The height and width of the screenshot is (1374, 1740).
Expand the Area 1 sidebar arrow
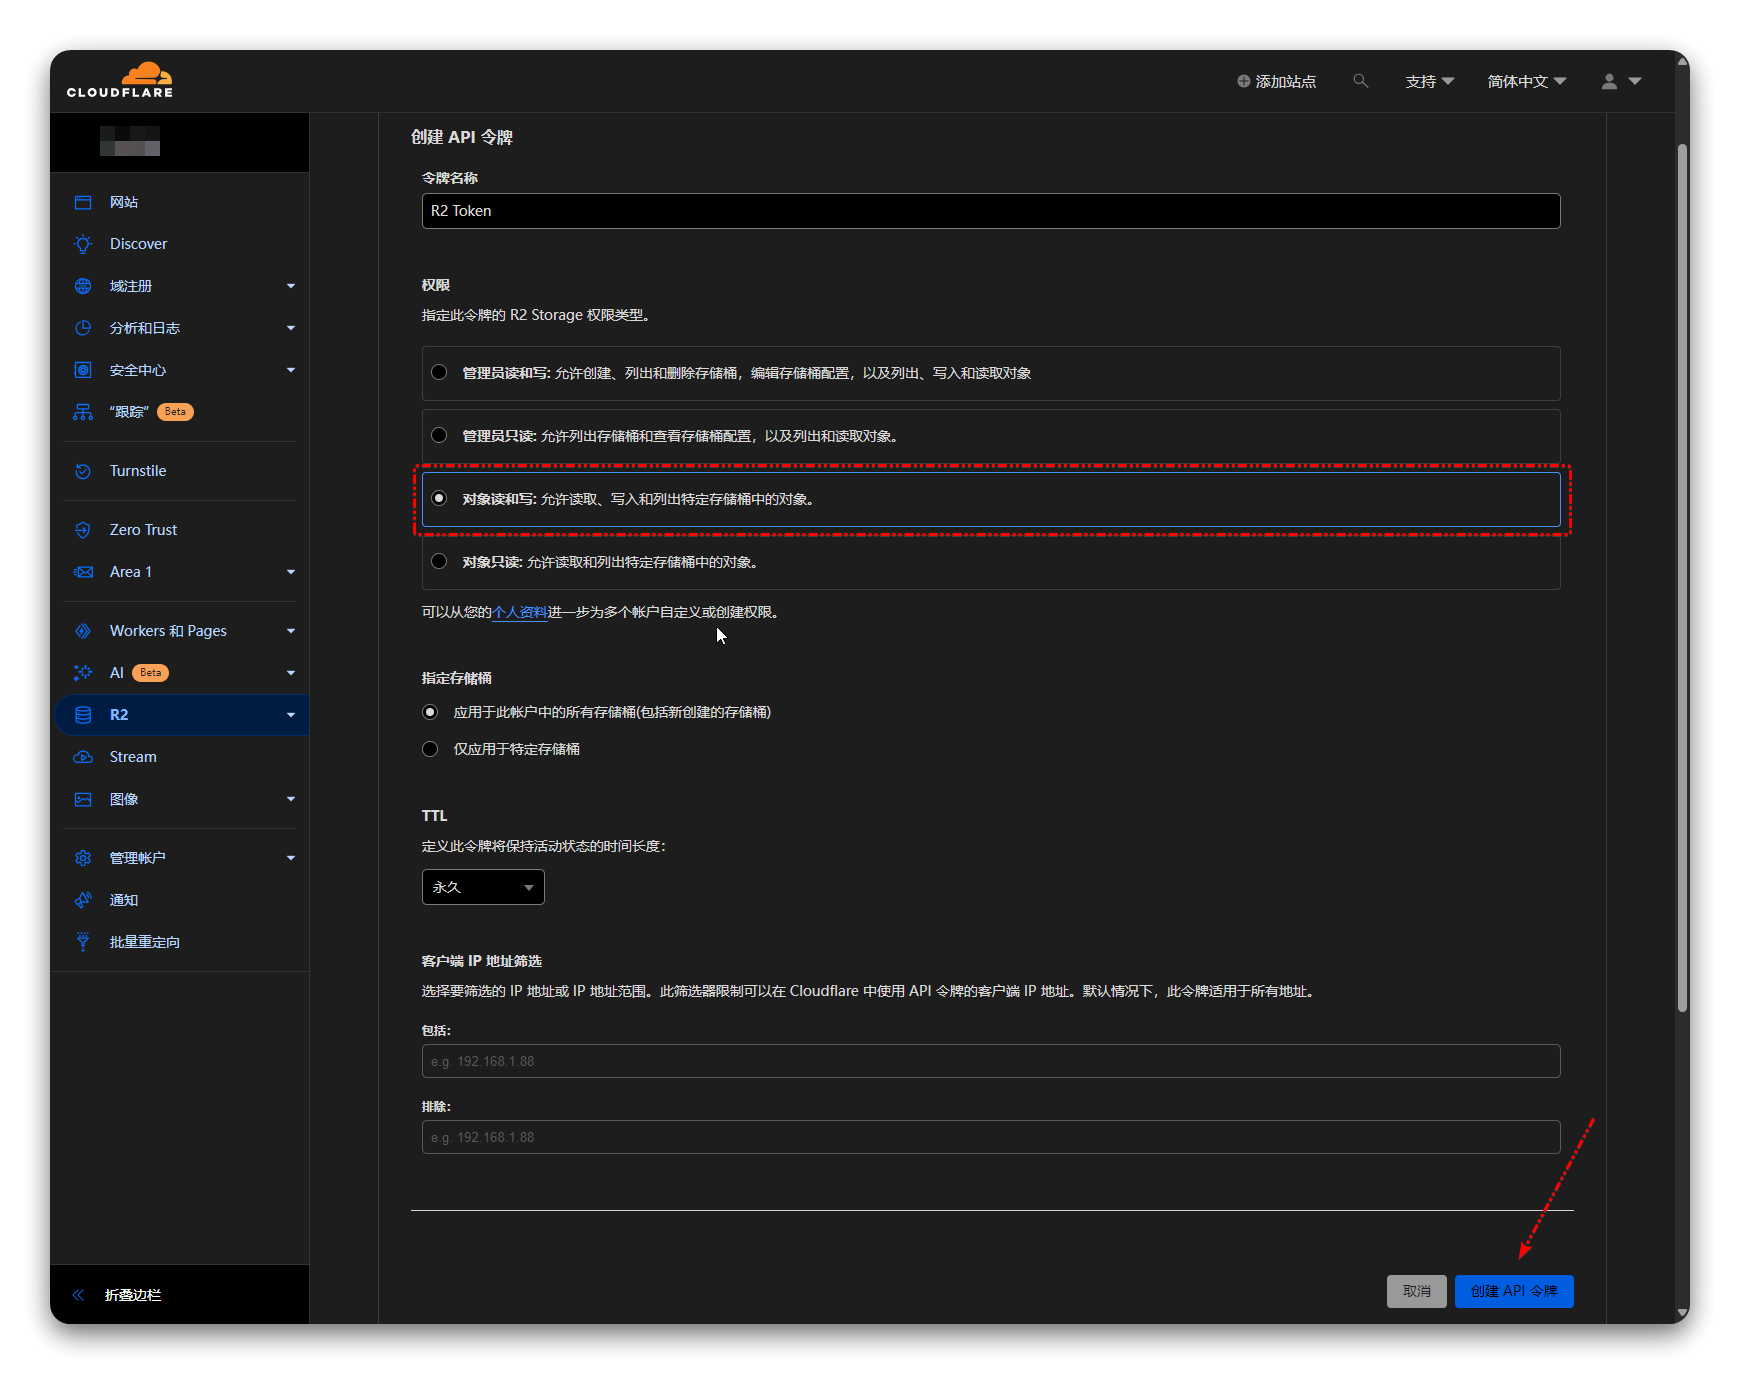pos(291,572)
